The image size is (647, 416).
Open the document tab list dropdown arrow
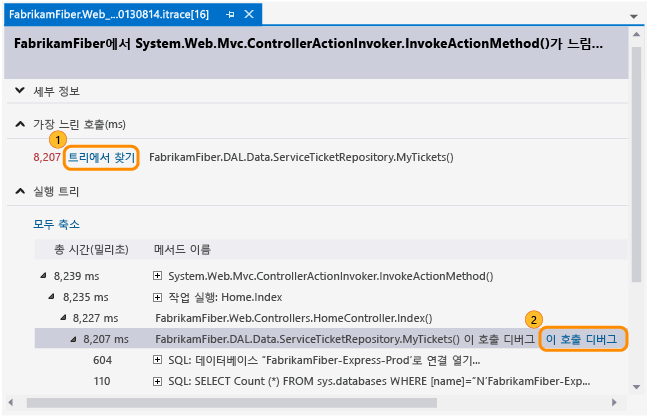[x=634, y=17]
